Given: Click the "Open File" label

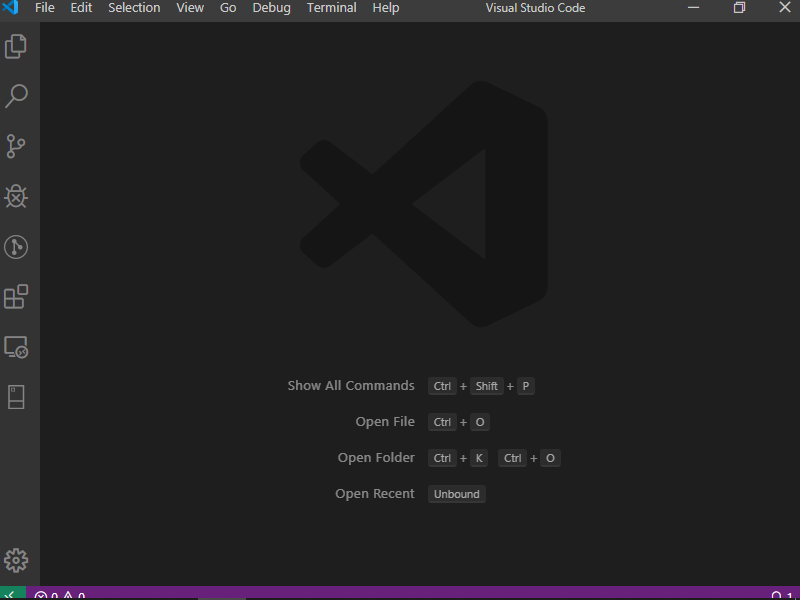Looking at the screenshot, I should [385, 422].
